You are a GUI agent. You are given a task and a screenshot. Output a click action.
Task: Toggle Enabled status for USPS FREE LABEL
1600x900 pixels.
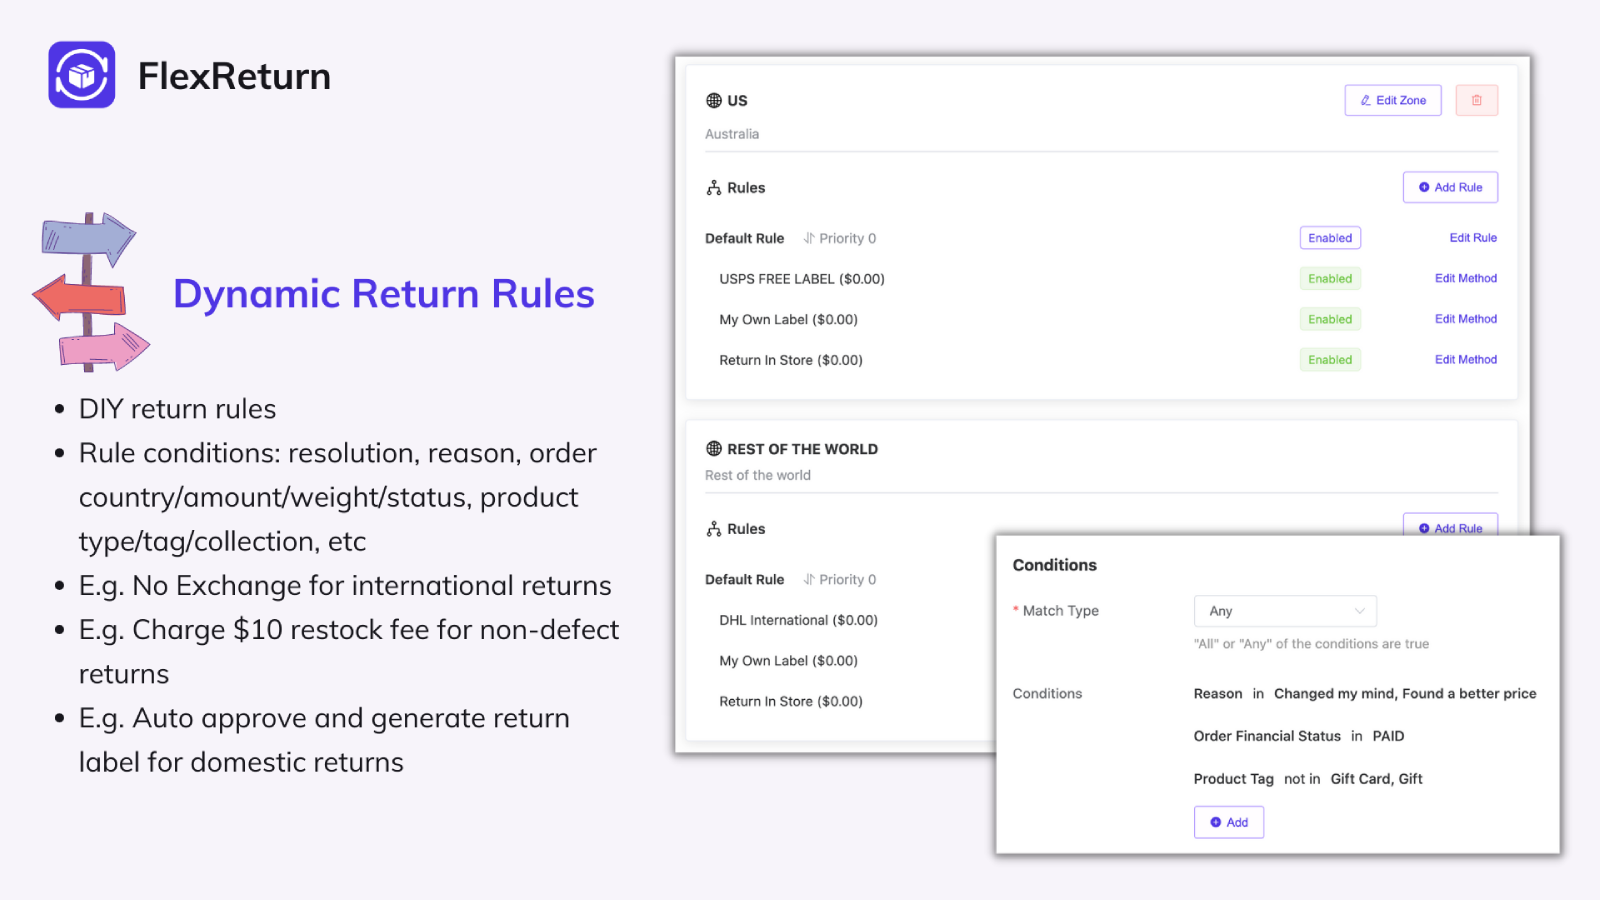coord(1330,278)
